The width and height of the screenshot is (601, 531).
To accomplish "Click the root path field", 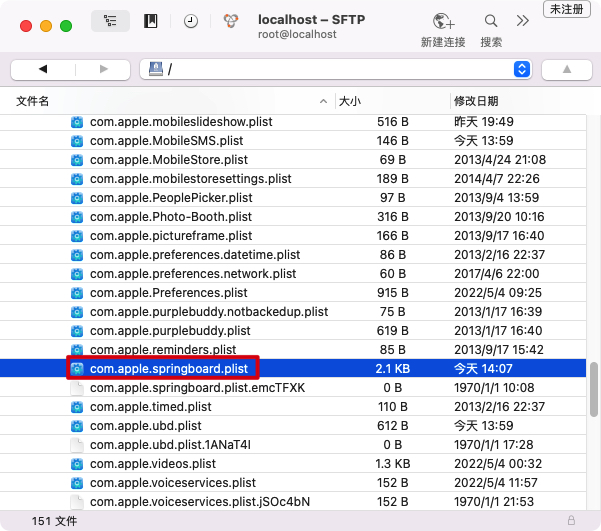I will coord(335,69).
